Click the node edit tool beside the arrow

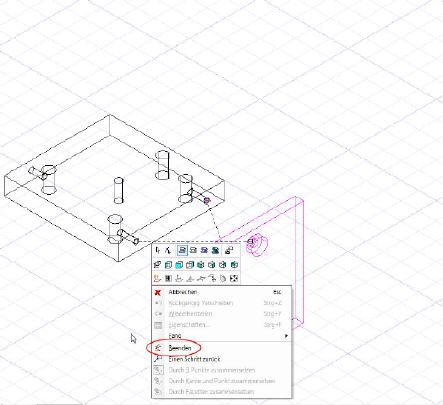point(168,250)
